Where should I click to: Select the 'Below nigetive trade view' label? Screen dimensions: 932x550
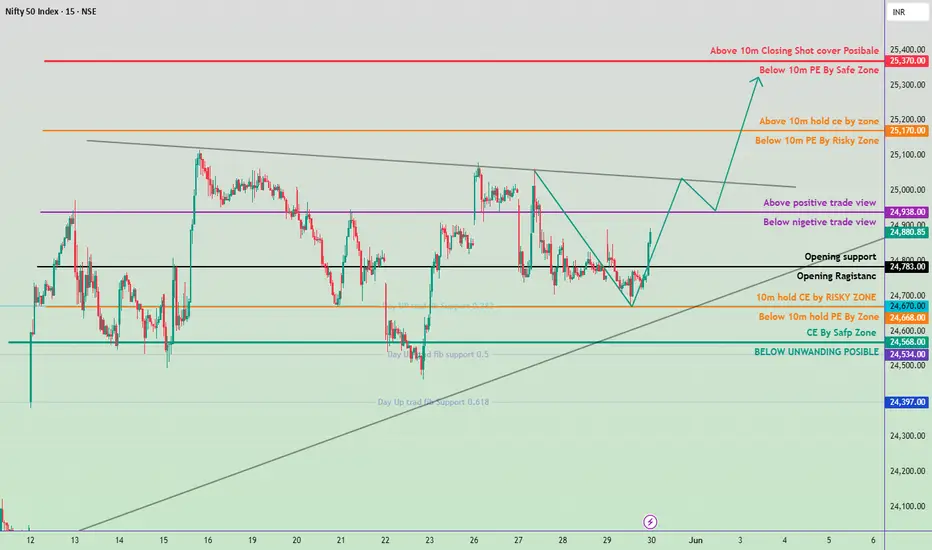tap(820, 222)
